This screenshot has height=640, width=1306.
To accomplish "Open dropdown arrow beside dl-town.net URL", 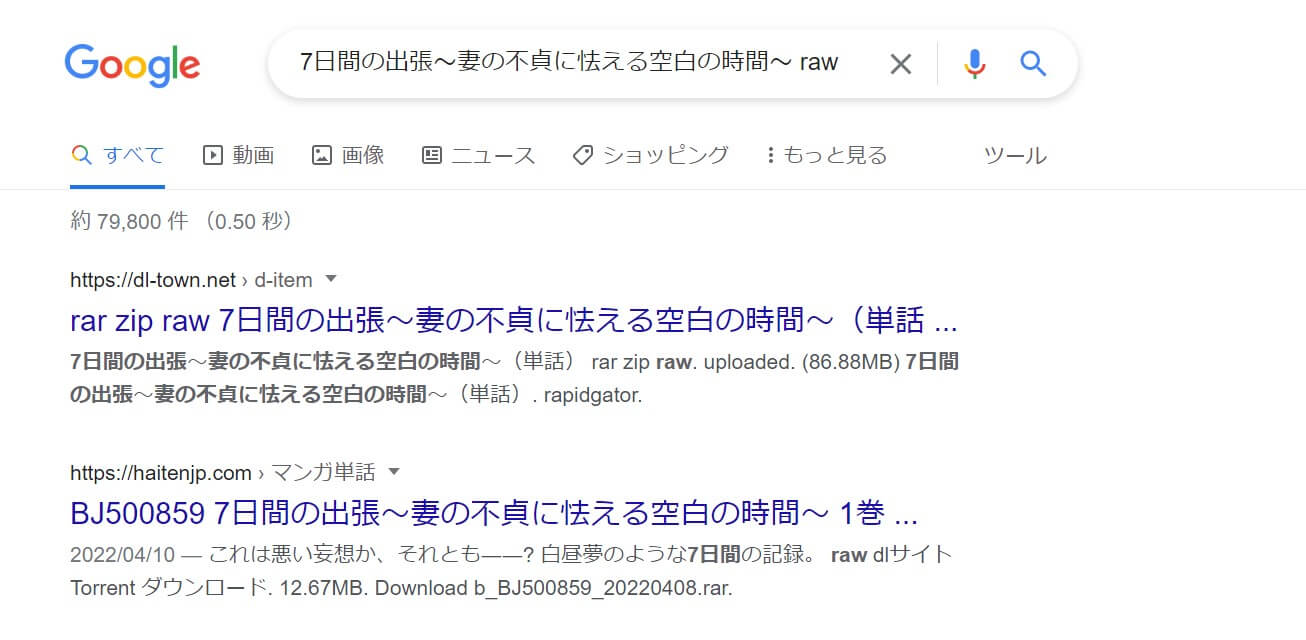I will 332,279.
